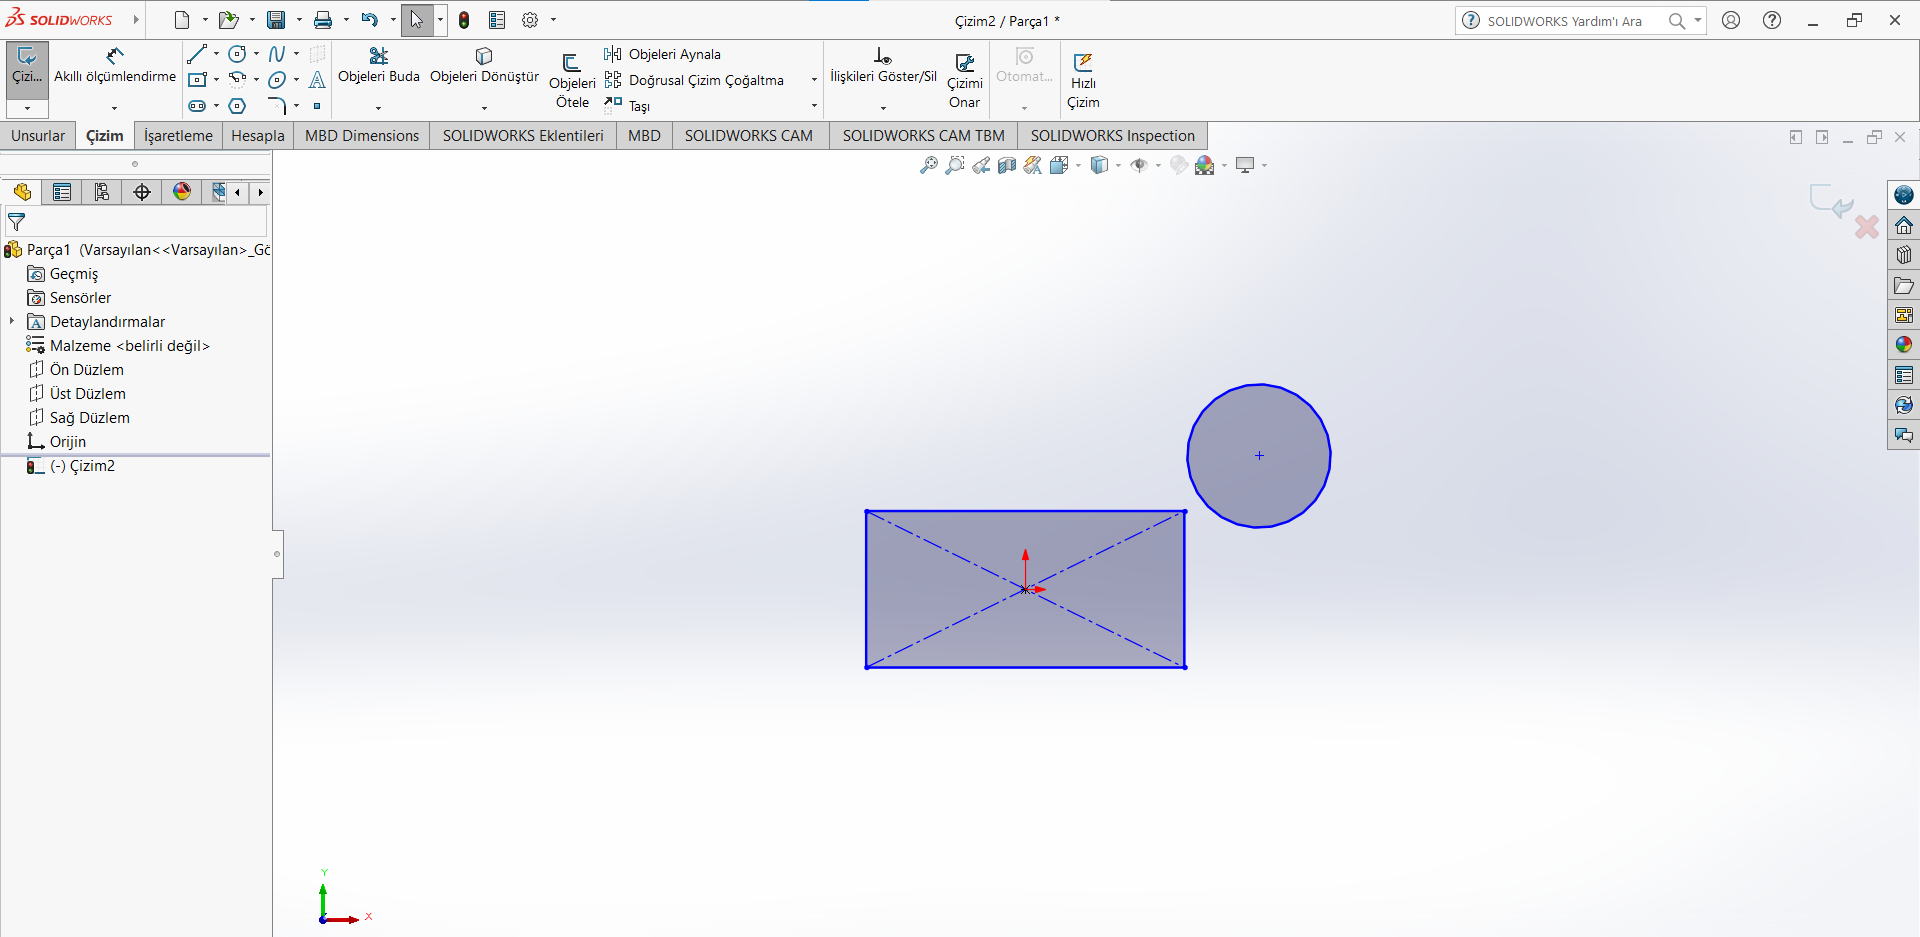
Task: Click Apply Scene icon
Action: tap(1205, 165)
